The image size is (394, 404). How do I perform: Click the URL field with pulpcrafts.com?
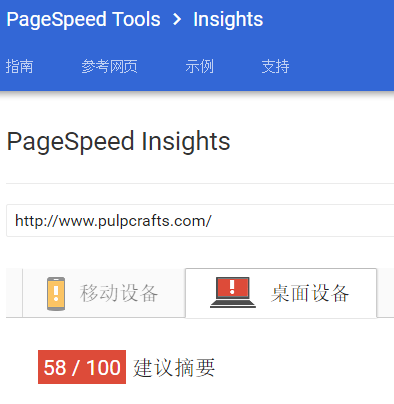pos(200,221)
